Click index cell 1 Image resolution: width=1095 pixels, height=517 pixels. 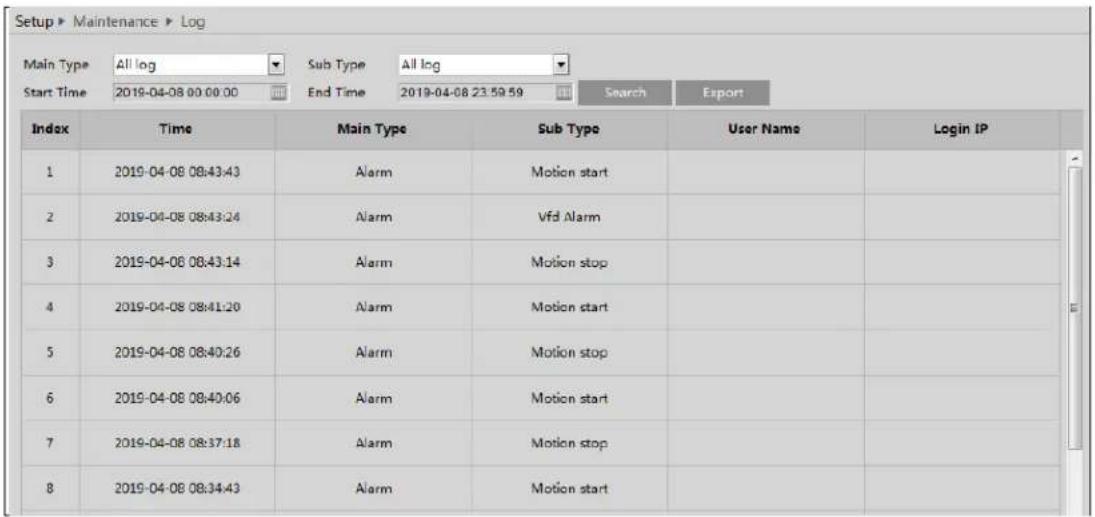(x=50, y=172)
